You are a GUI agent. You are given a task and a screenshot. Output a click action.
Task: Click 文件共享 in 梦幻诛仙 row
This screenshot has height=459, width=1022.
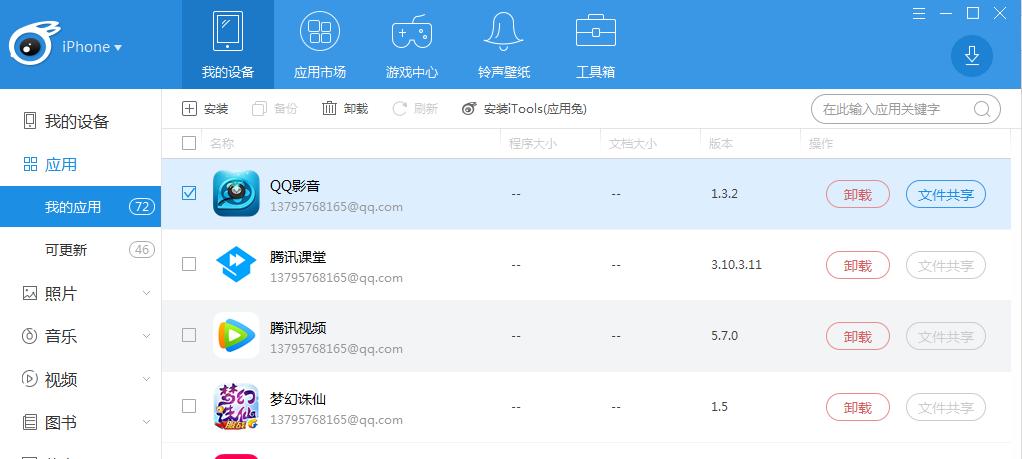pos(946,407)
